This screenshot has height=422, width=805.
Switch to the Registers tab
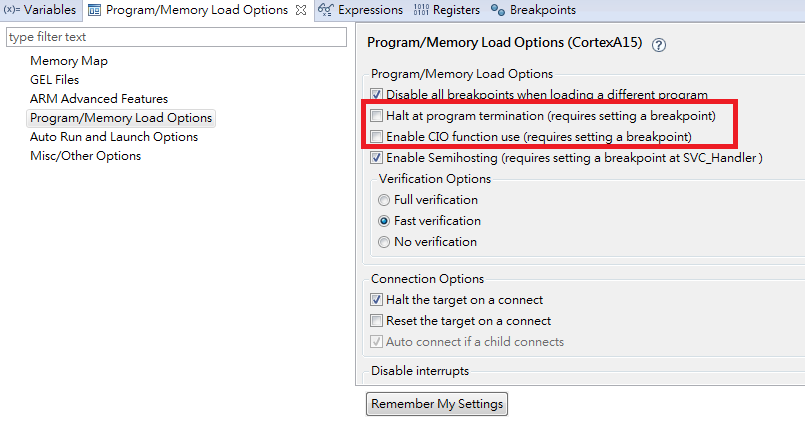[446, 11]
